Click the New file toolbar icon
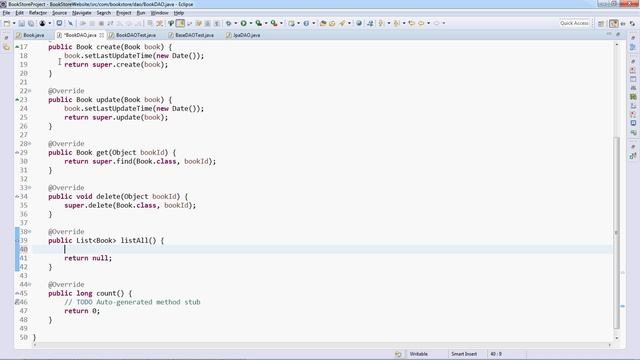 pyautogui.click(x=7, y=23)
